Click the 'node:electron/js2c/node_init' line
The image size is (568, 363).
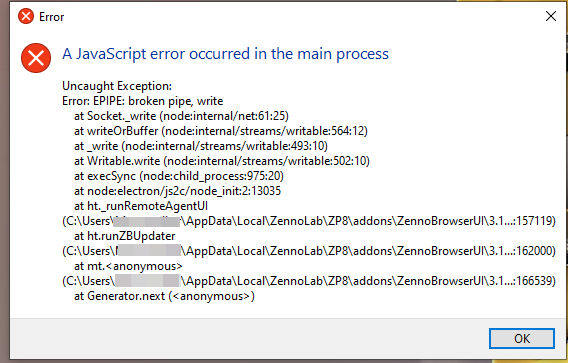[x=178, y=191]
